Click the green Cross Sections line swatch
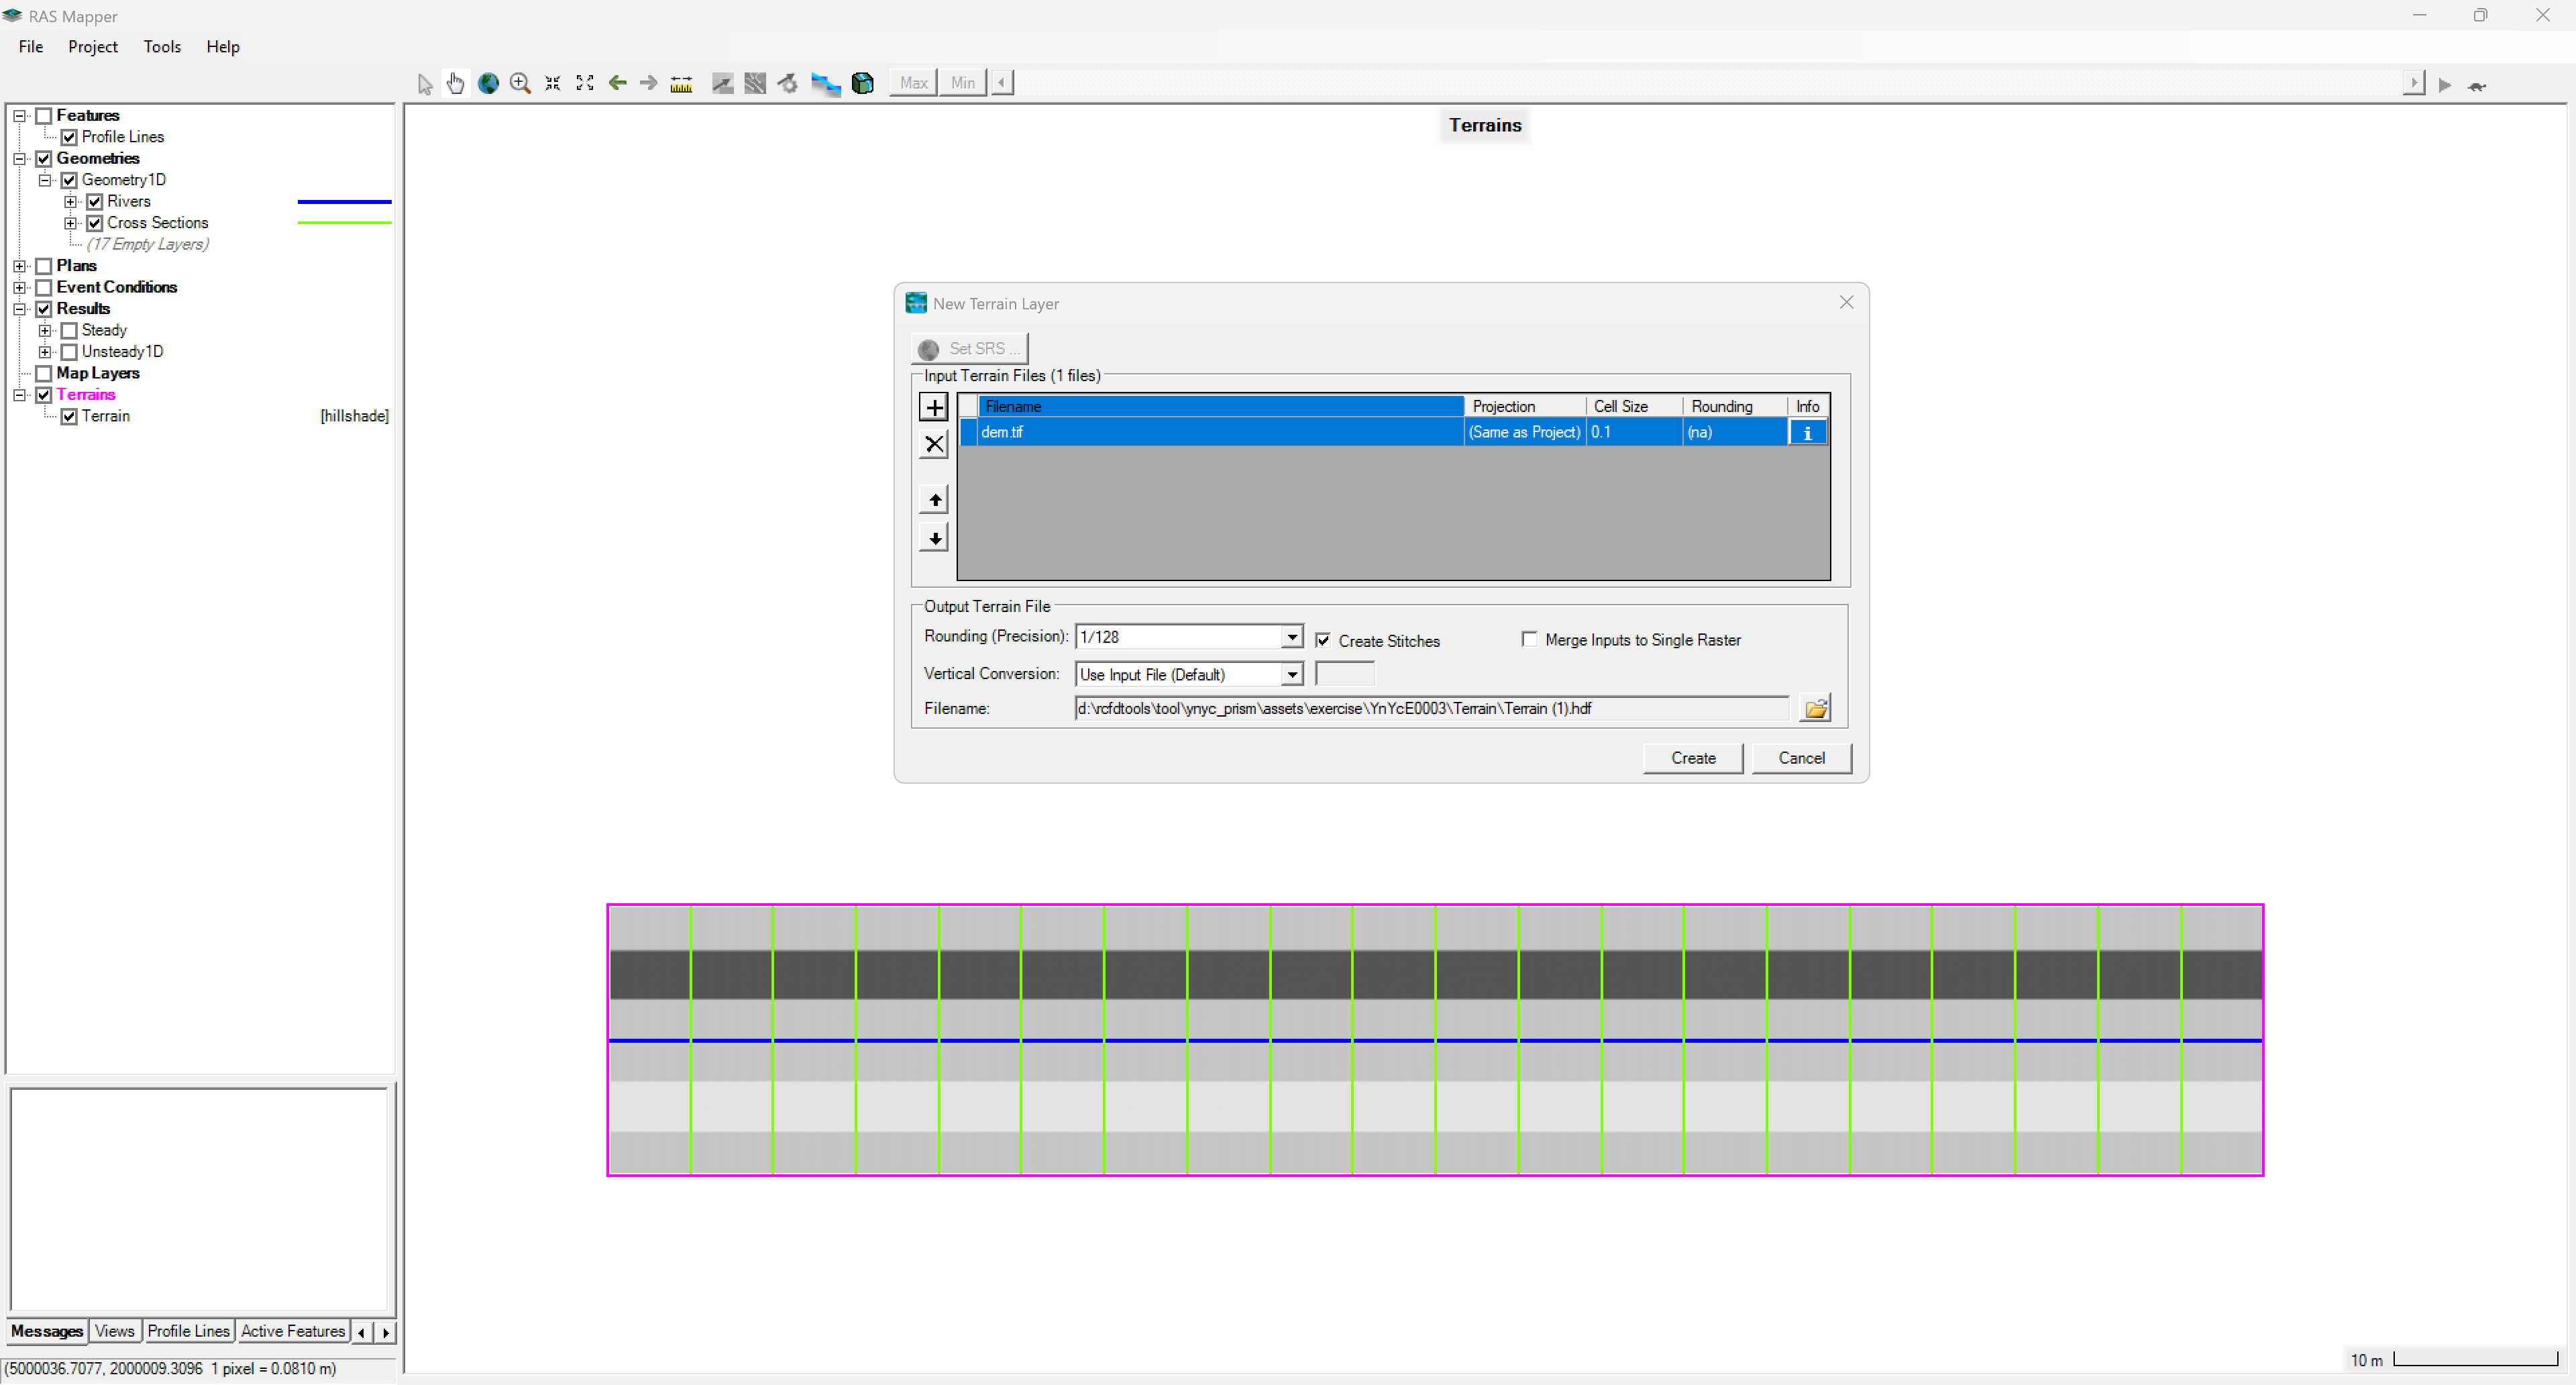 (x=344, y=223)
